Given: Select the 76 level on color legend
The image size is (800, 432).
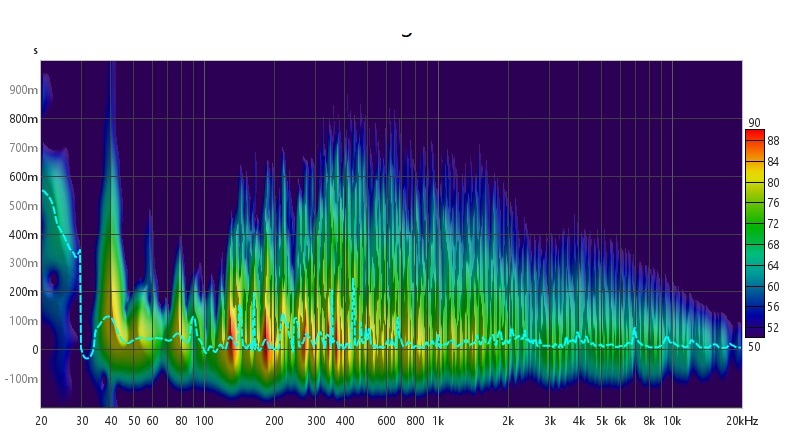Looking at the screenshot, I should (773, 203).
